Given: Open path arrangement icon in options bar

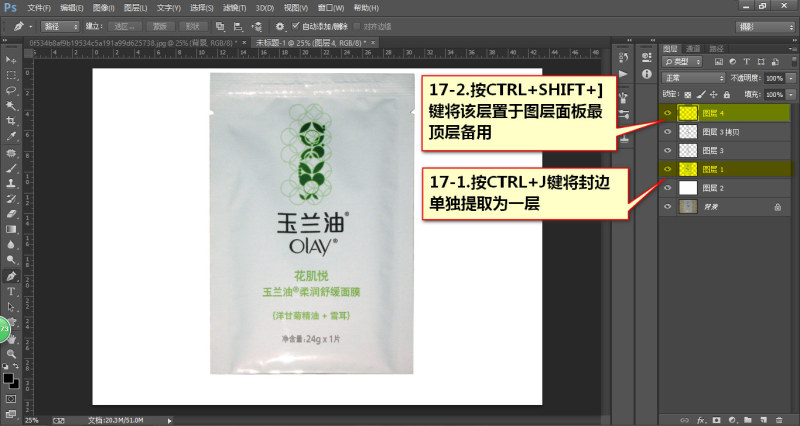Looking at the screenshot, I should coord(257,27).
